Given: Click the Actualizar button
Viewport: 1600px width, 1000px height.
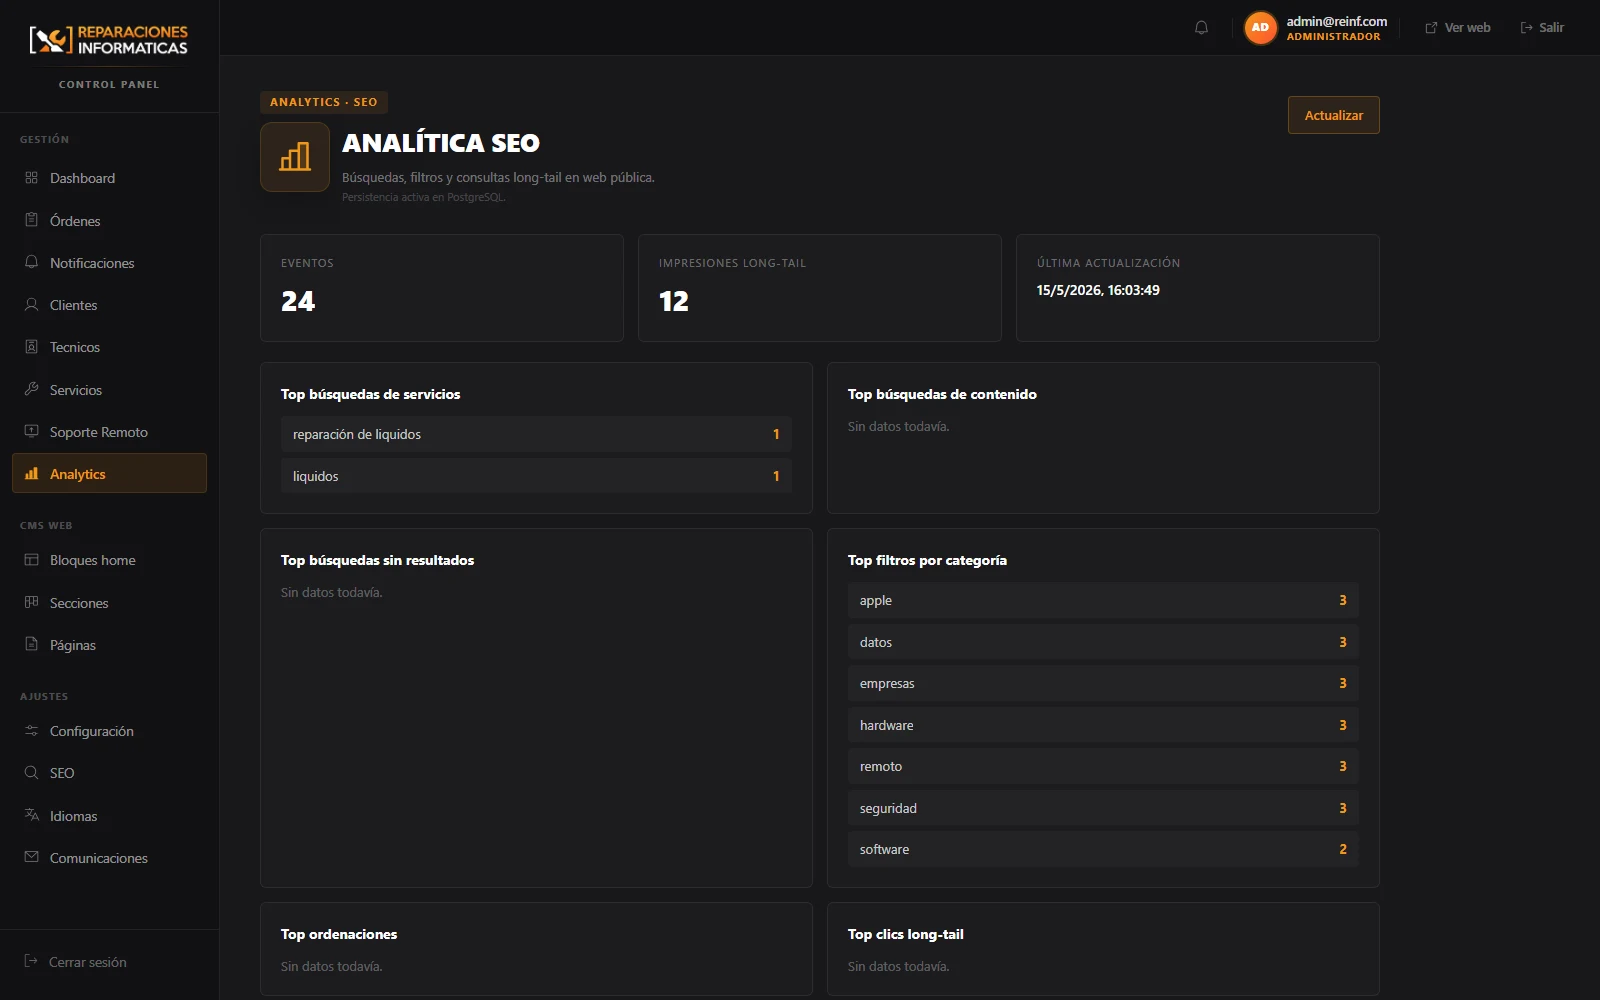Looking at the screenshot, I should coord(1333,115).
